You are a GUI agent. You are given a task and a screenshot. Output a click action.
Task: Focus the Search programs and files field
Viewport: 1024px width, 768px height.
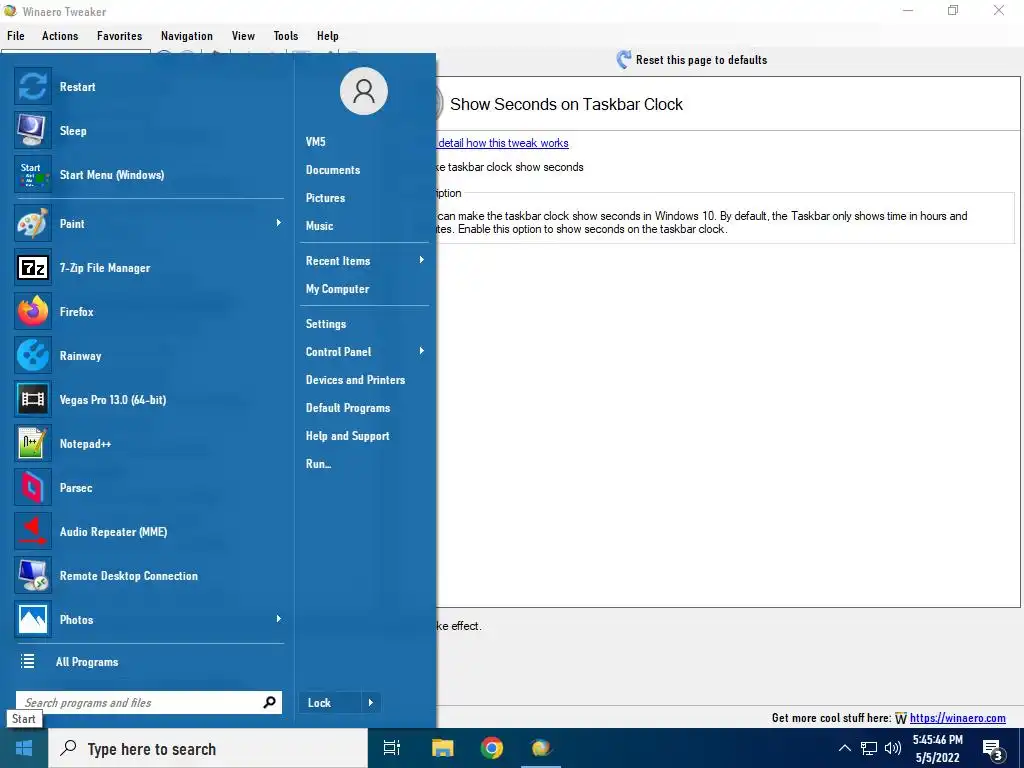pyautogui.click(x=149, y=703)
